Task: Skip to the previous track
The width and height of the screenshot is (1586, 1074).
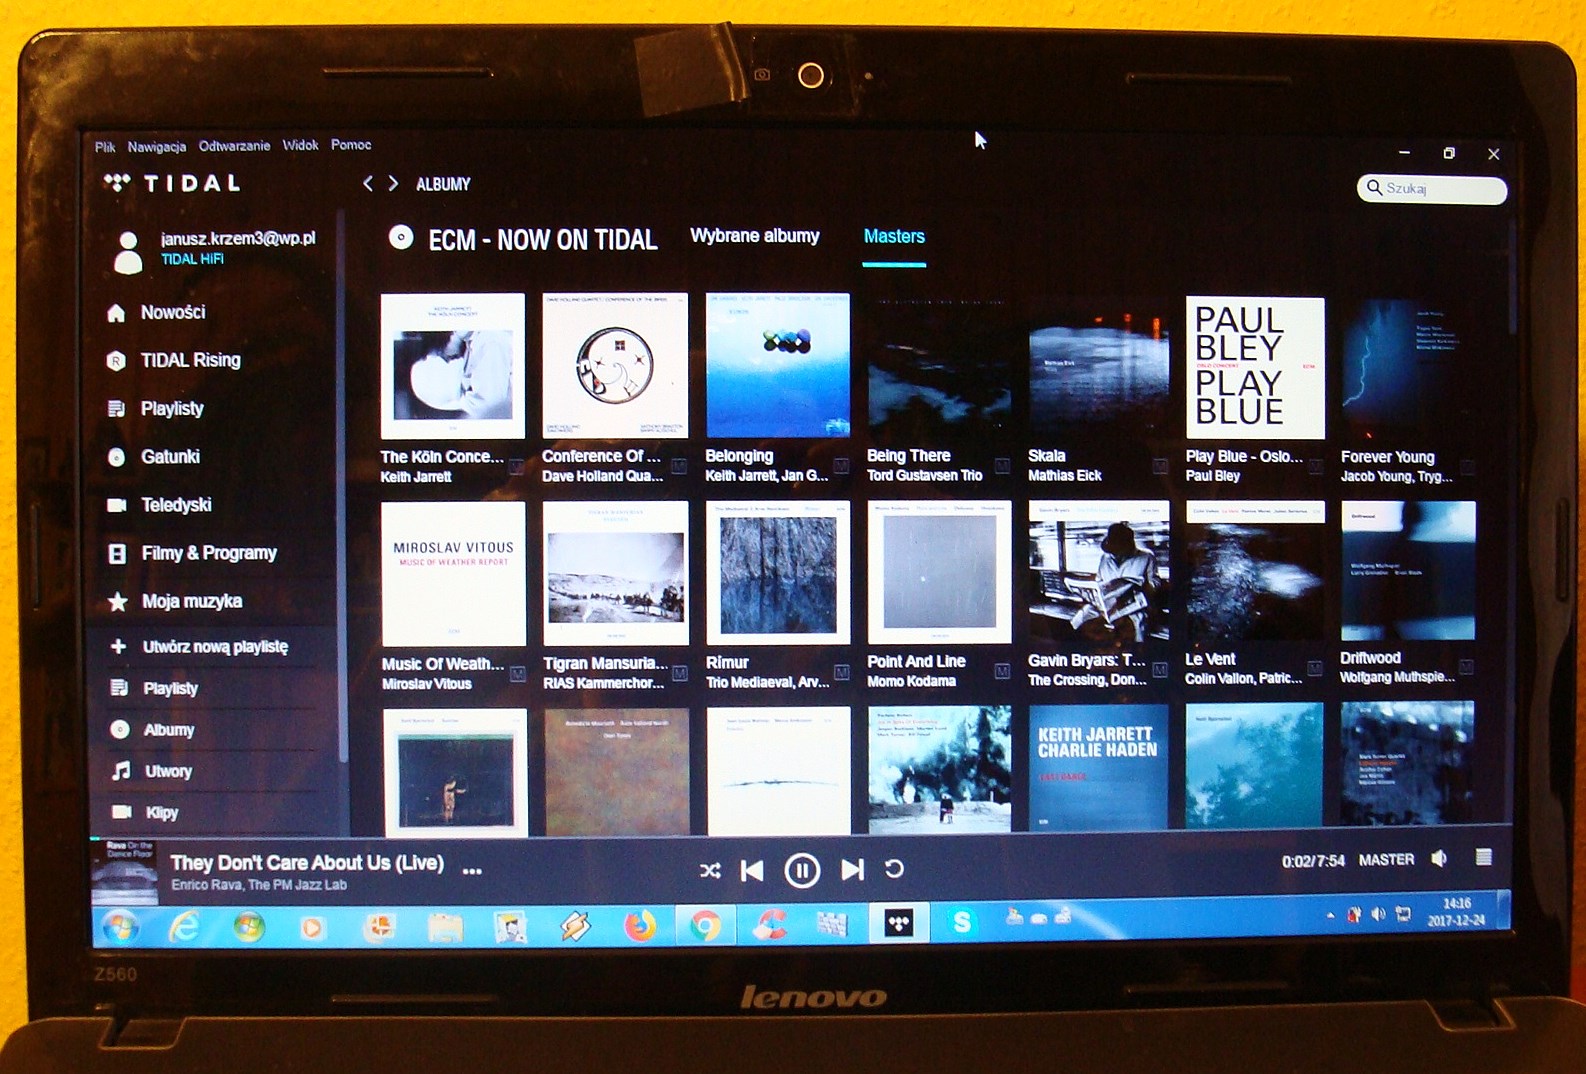Action: pos(752,871)
